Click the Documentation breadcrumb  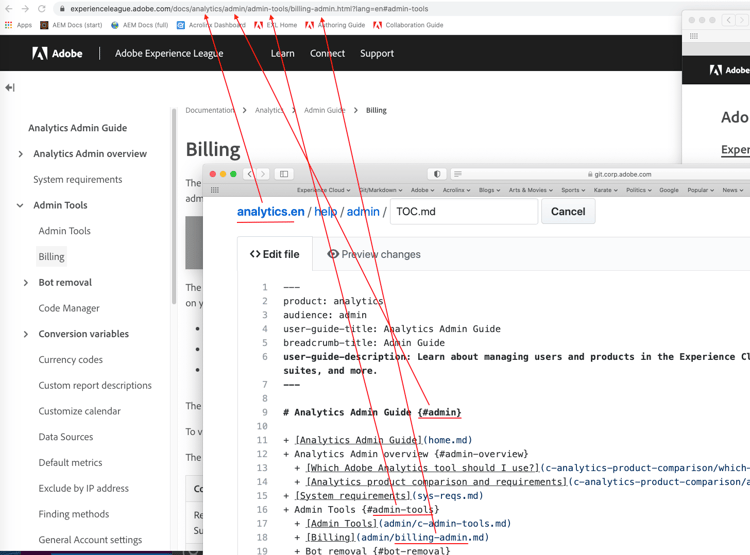tap(210, 110)
